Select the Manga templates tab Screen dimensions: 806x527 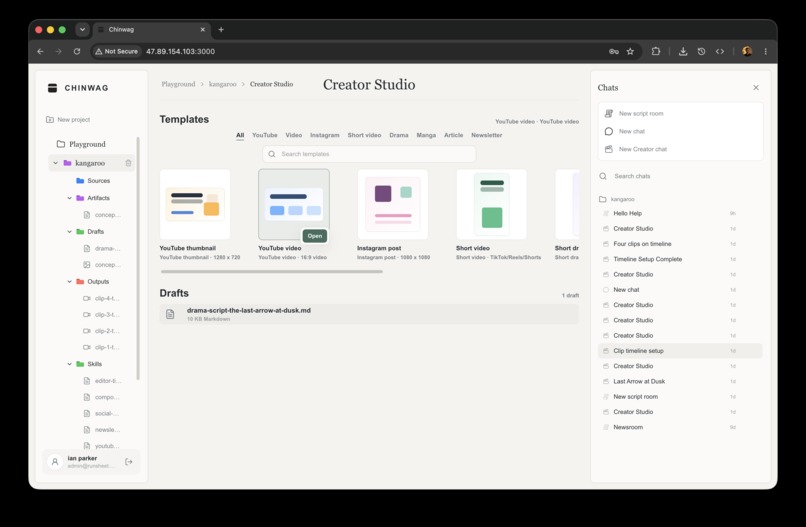coord(426,135)
